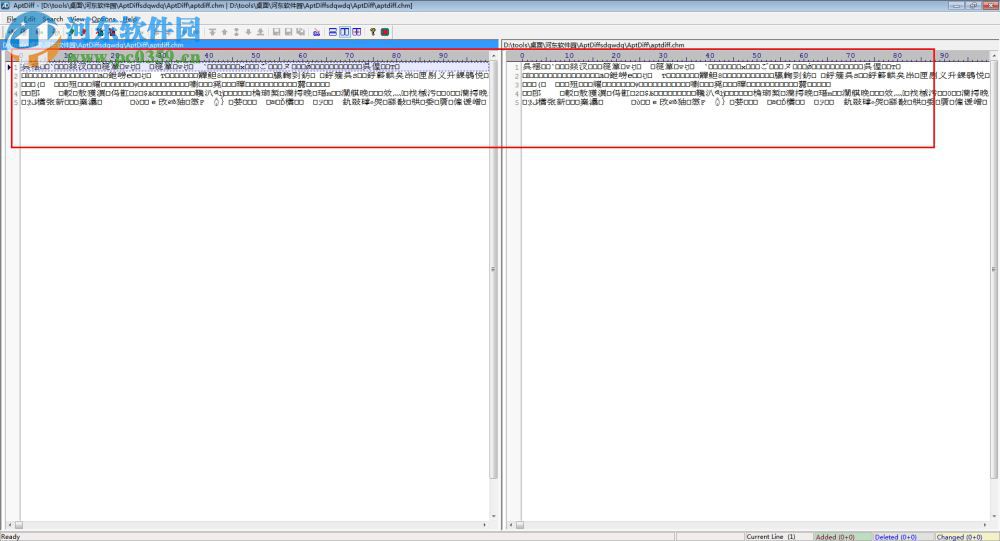The image size is (1000, 541).
Task: Click the left pane horizontal scroll-right arrow
Action: 485,525
